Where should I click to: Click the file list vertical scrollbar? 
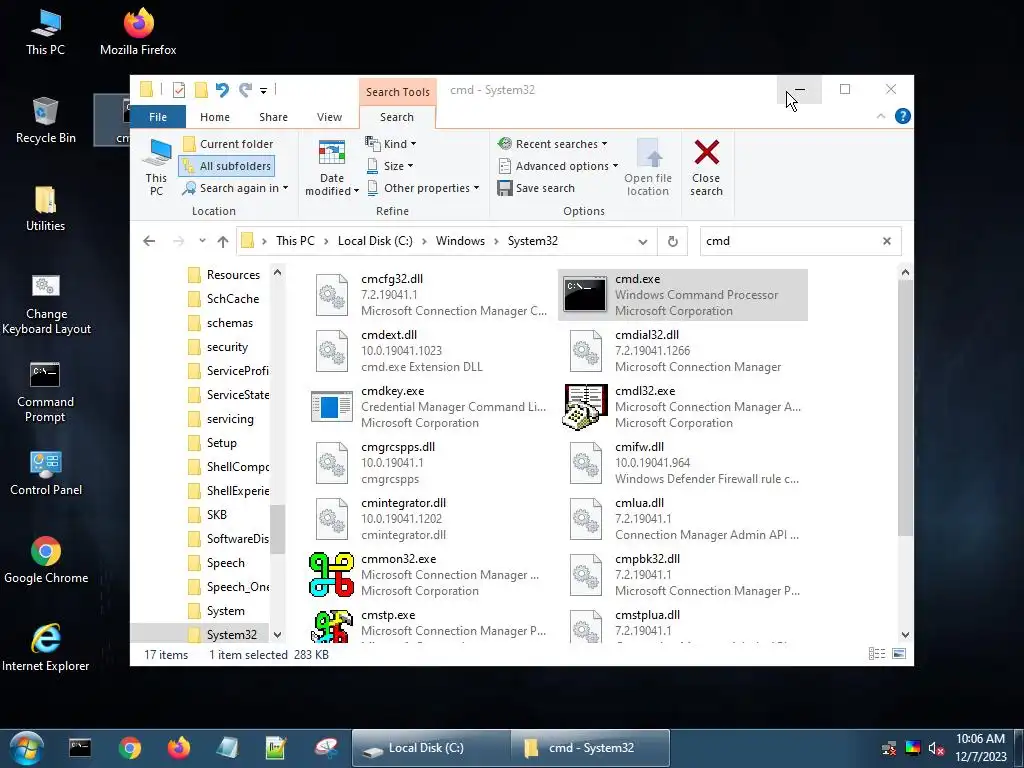(905, 408)
